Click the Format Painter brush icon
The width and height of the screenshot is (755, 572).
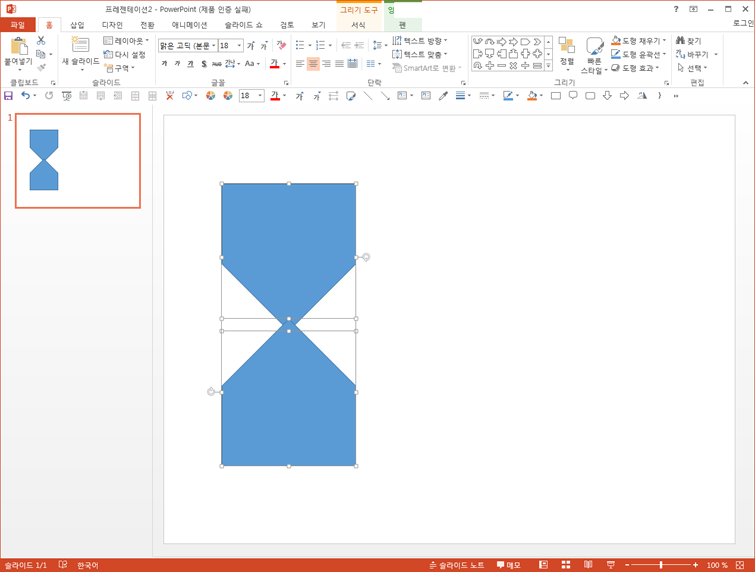[x=41, y=68]
